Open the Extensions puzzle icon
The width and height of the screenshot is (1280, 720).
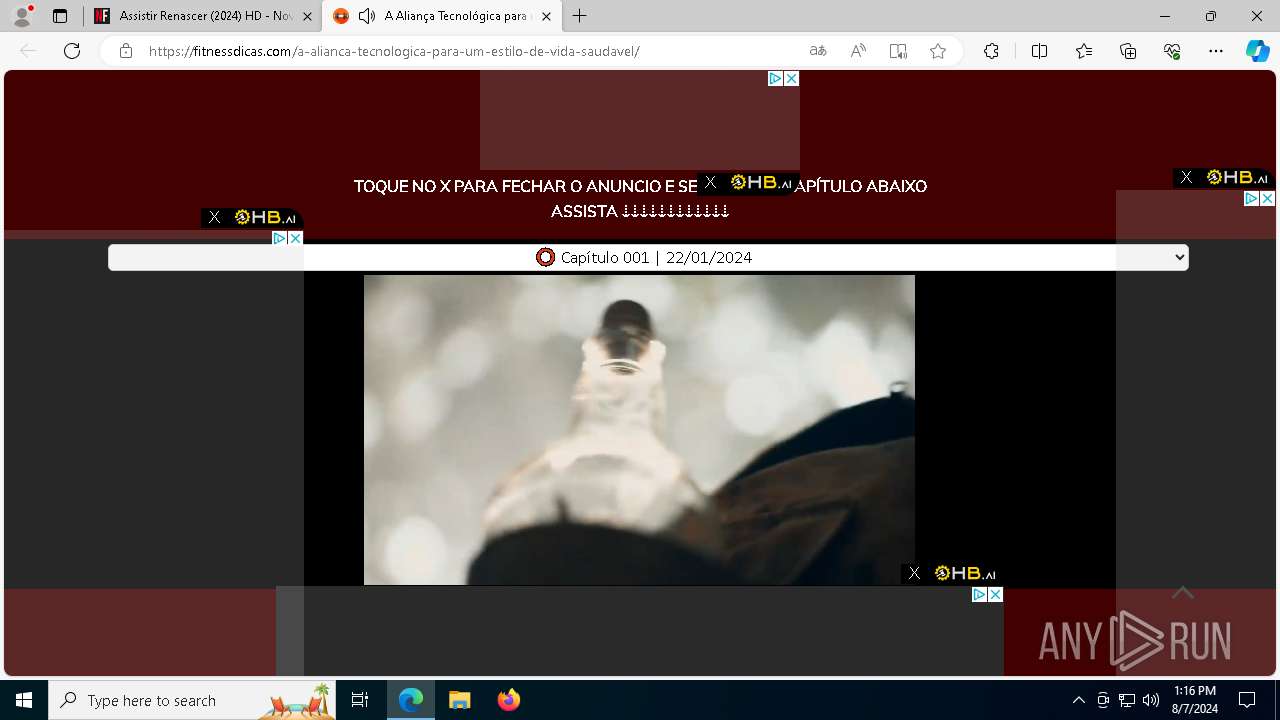(x=991, y=51)
